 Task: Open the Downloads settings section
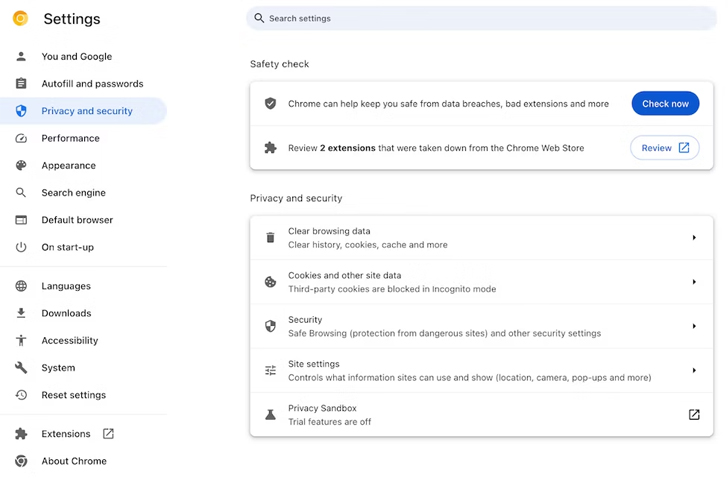tap(66, 314)
